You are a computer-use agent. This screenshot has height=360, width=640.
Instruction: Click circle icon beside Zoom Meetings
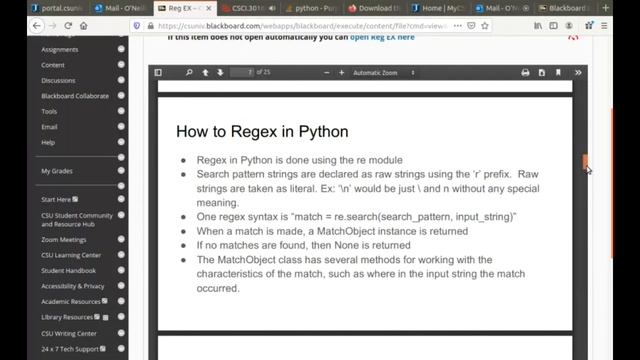[121, 239]
